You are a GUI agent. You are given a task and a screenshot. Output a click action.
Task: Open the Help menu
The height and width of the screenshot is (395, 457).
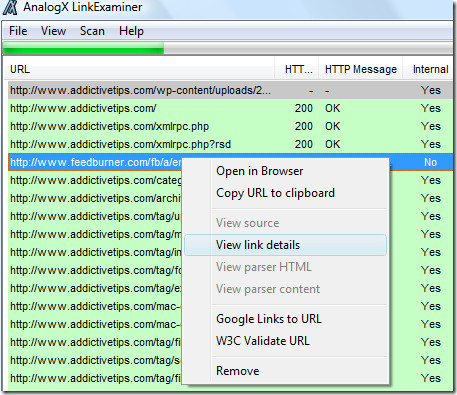pyautogui.click(x=131, y=31)
